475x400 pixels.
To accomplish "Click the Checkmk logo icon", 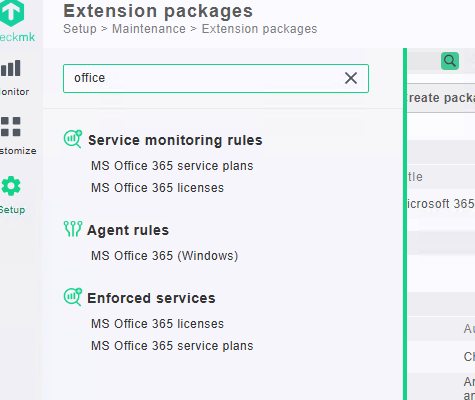I will [12, 13].
